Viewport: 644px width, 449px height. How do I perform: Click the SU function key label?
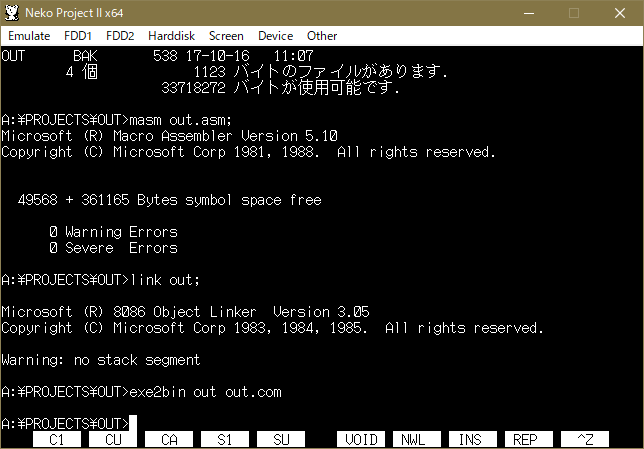click(281, 440)
